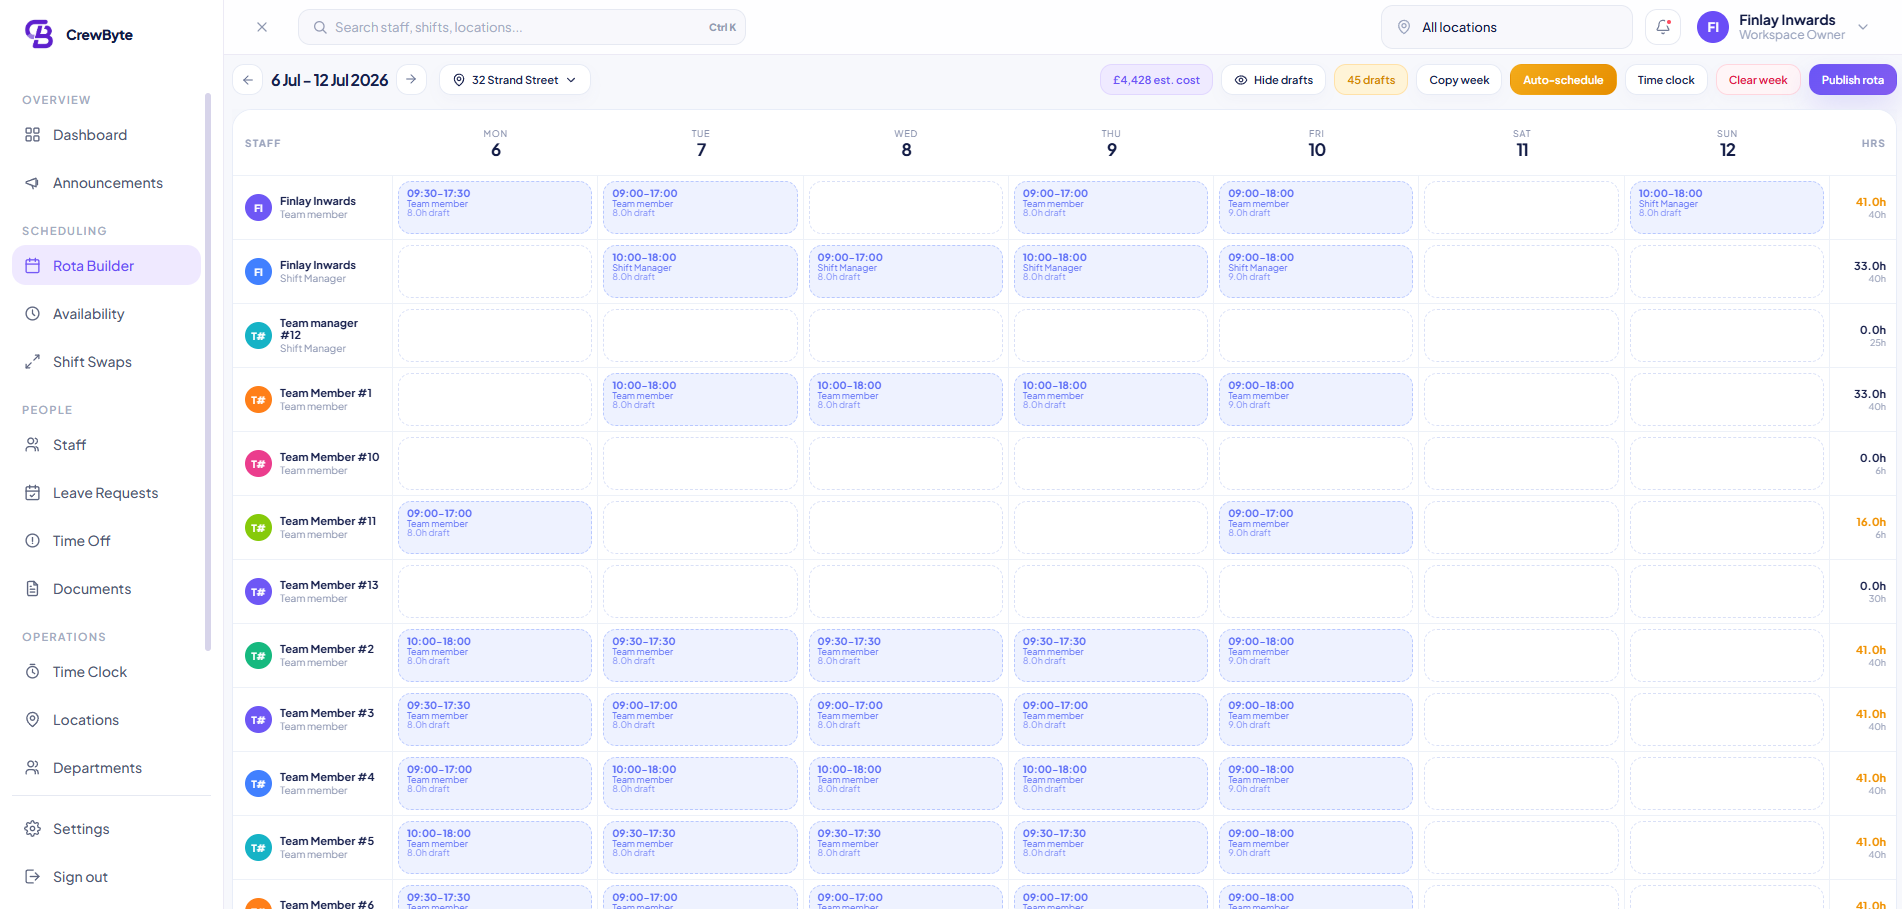Open Team Member #2 Monday 10:00-18:00 shift
Viewport: 1902px width, 909px height.
point(495,655)
